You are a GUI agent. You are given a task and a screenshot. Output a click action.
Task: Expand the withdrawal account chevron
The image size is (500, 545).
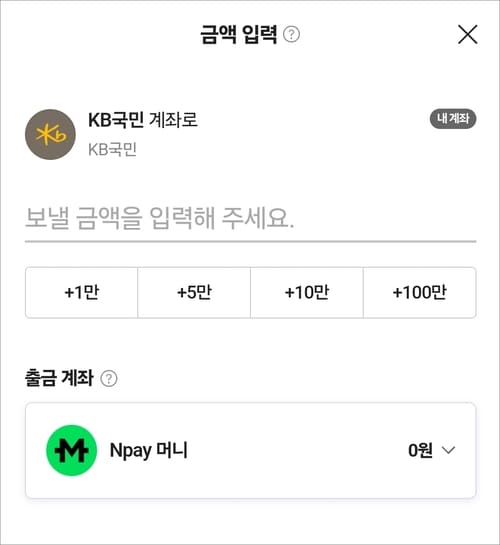(448, 450)
